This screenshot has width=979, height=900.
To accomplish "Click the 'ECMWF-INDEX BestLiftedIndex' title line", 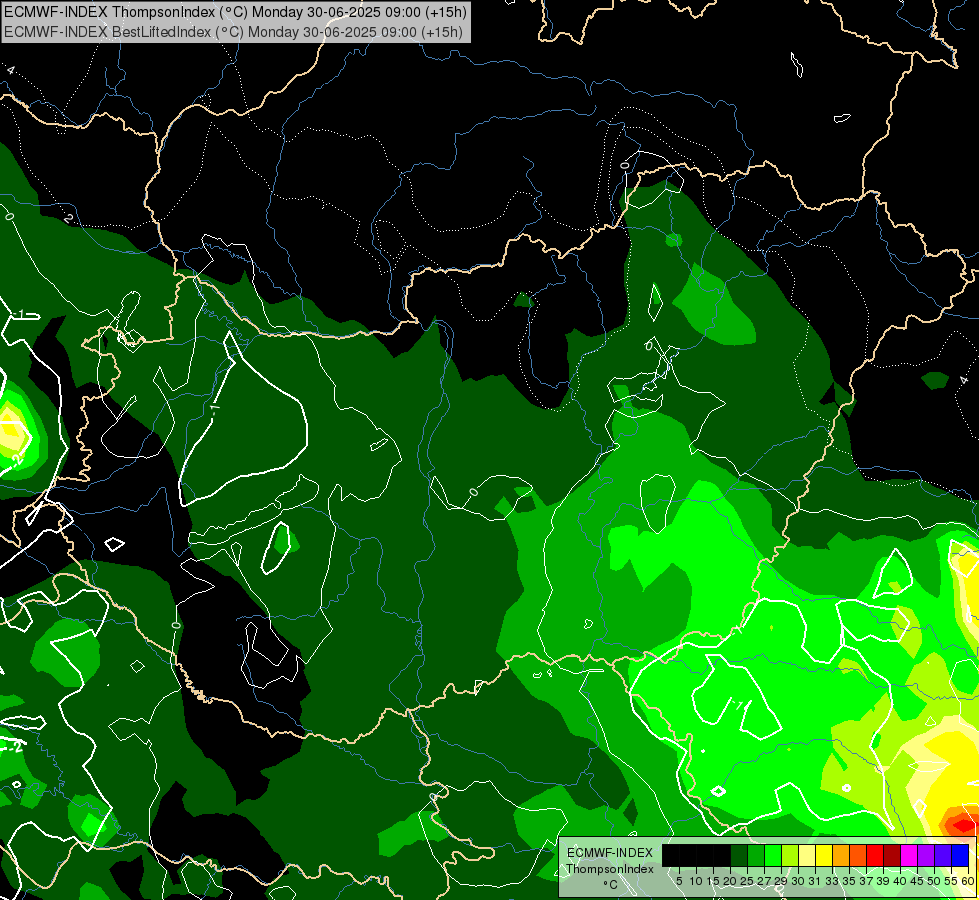I will tap(234, 31).
